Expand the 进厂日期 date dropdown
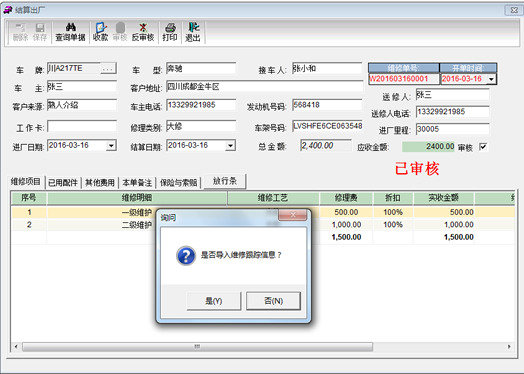Image resolution: width=524 pixels, height=374 pixels. (x=111, y=146)
